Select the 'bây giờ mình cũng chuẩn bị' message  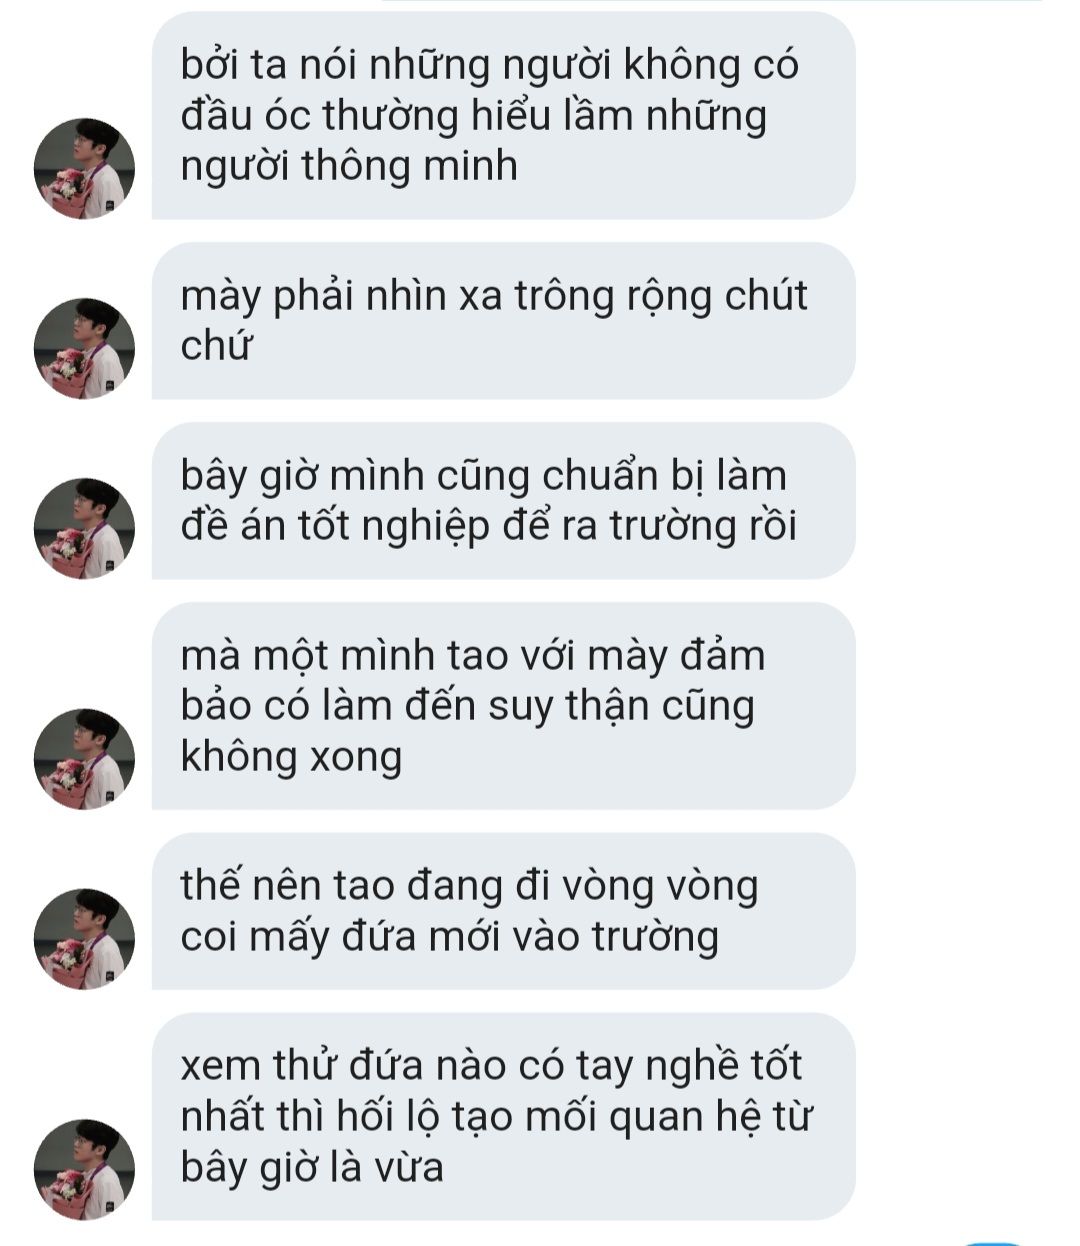pos(503,501)
